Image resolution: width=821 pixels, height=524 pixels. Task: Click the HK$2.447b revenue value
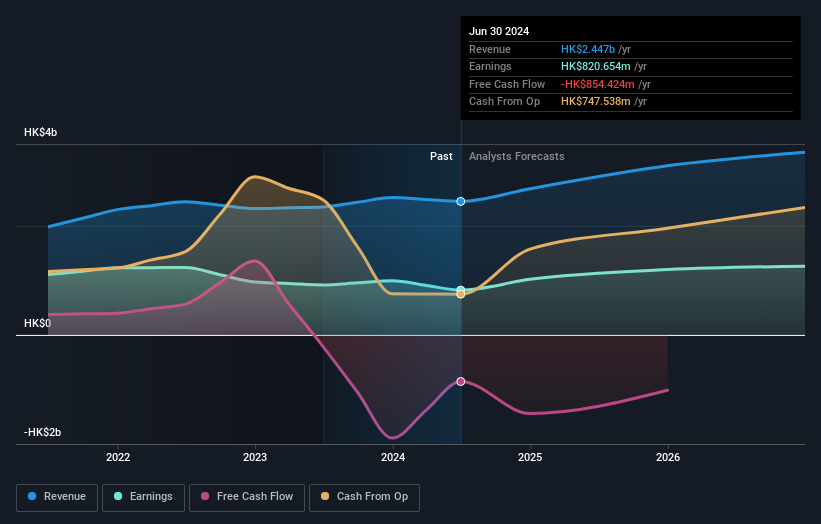[588, 49]
